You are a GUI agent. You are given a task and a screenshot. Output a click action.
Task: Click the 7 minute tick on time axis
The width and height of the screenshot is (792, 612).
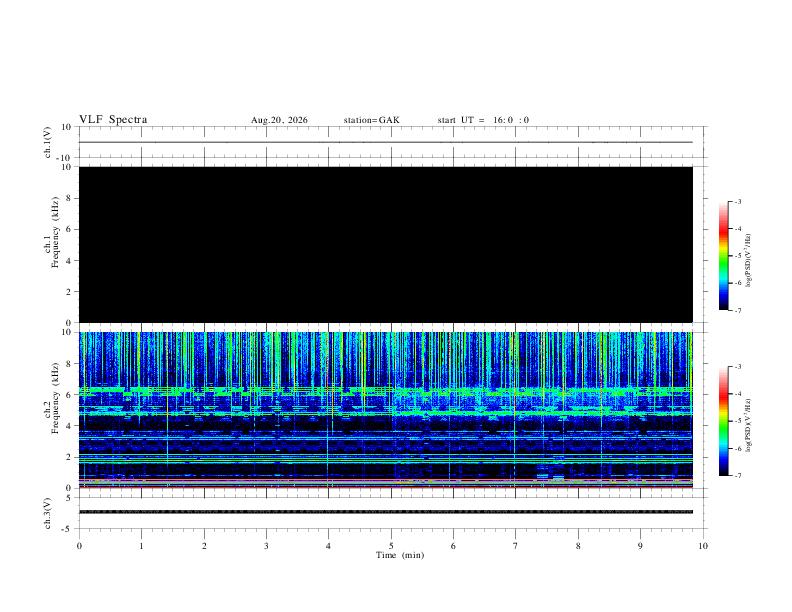click(x=516, y=546)
